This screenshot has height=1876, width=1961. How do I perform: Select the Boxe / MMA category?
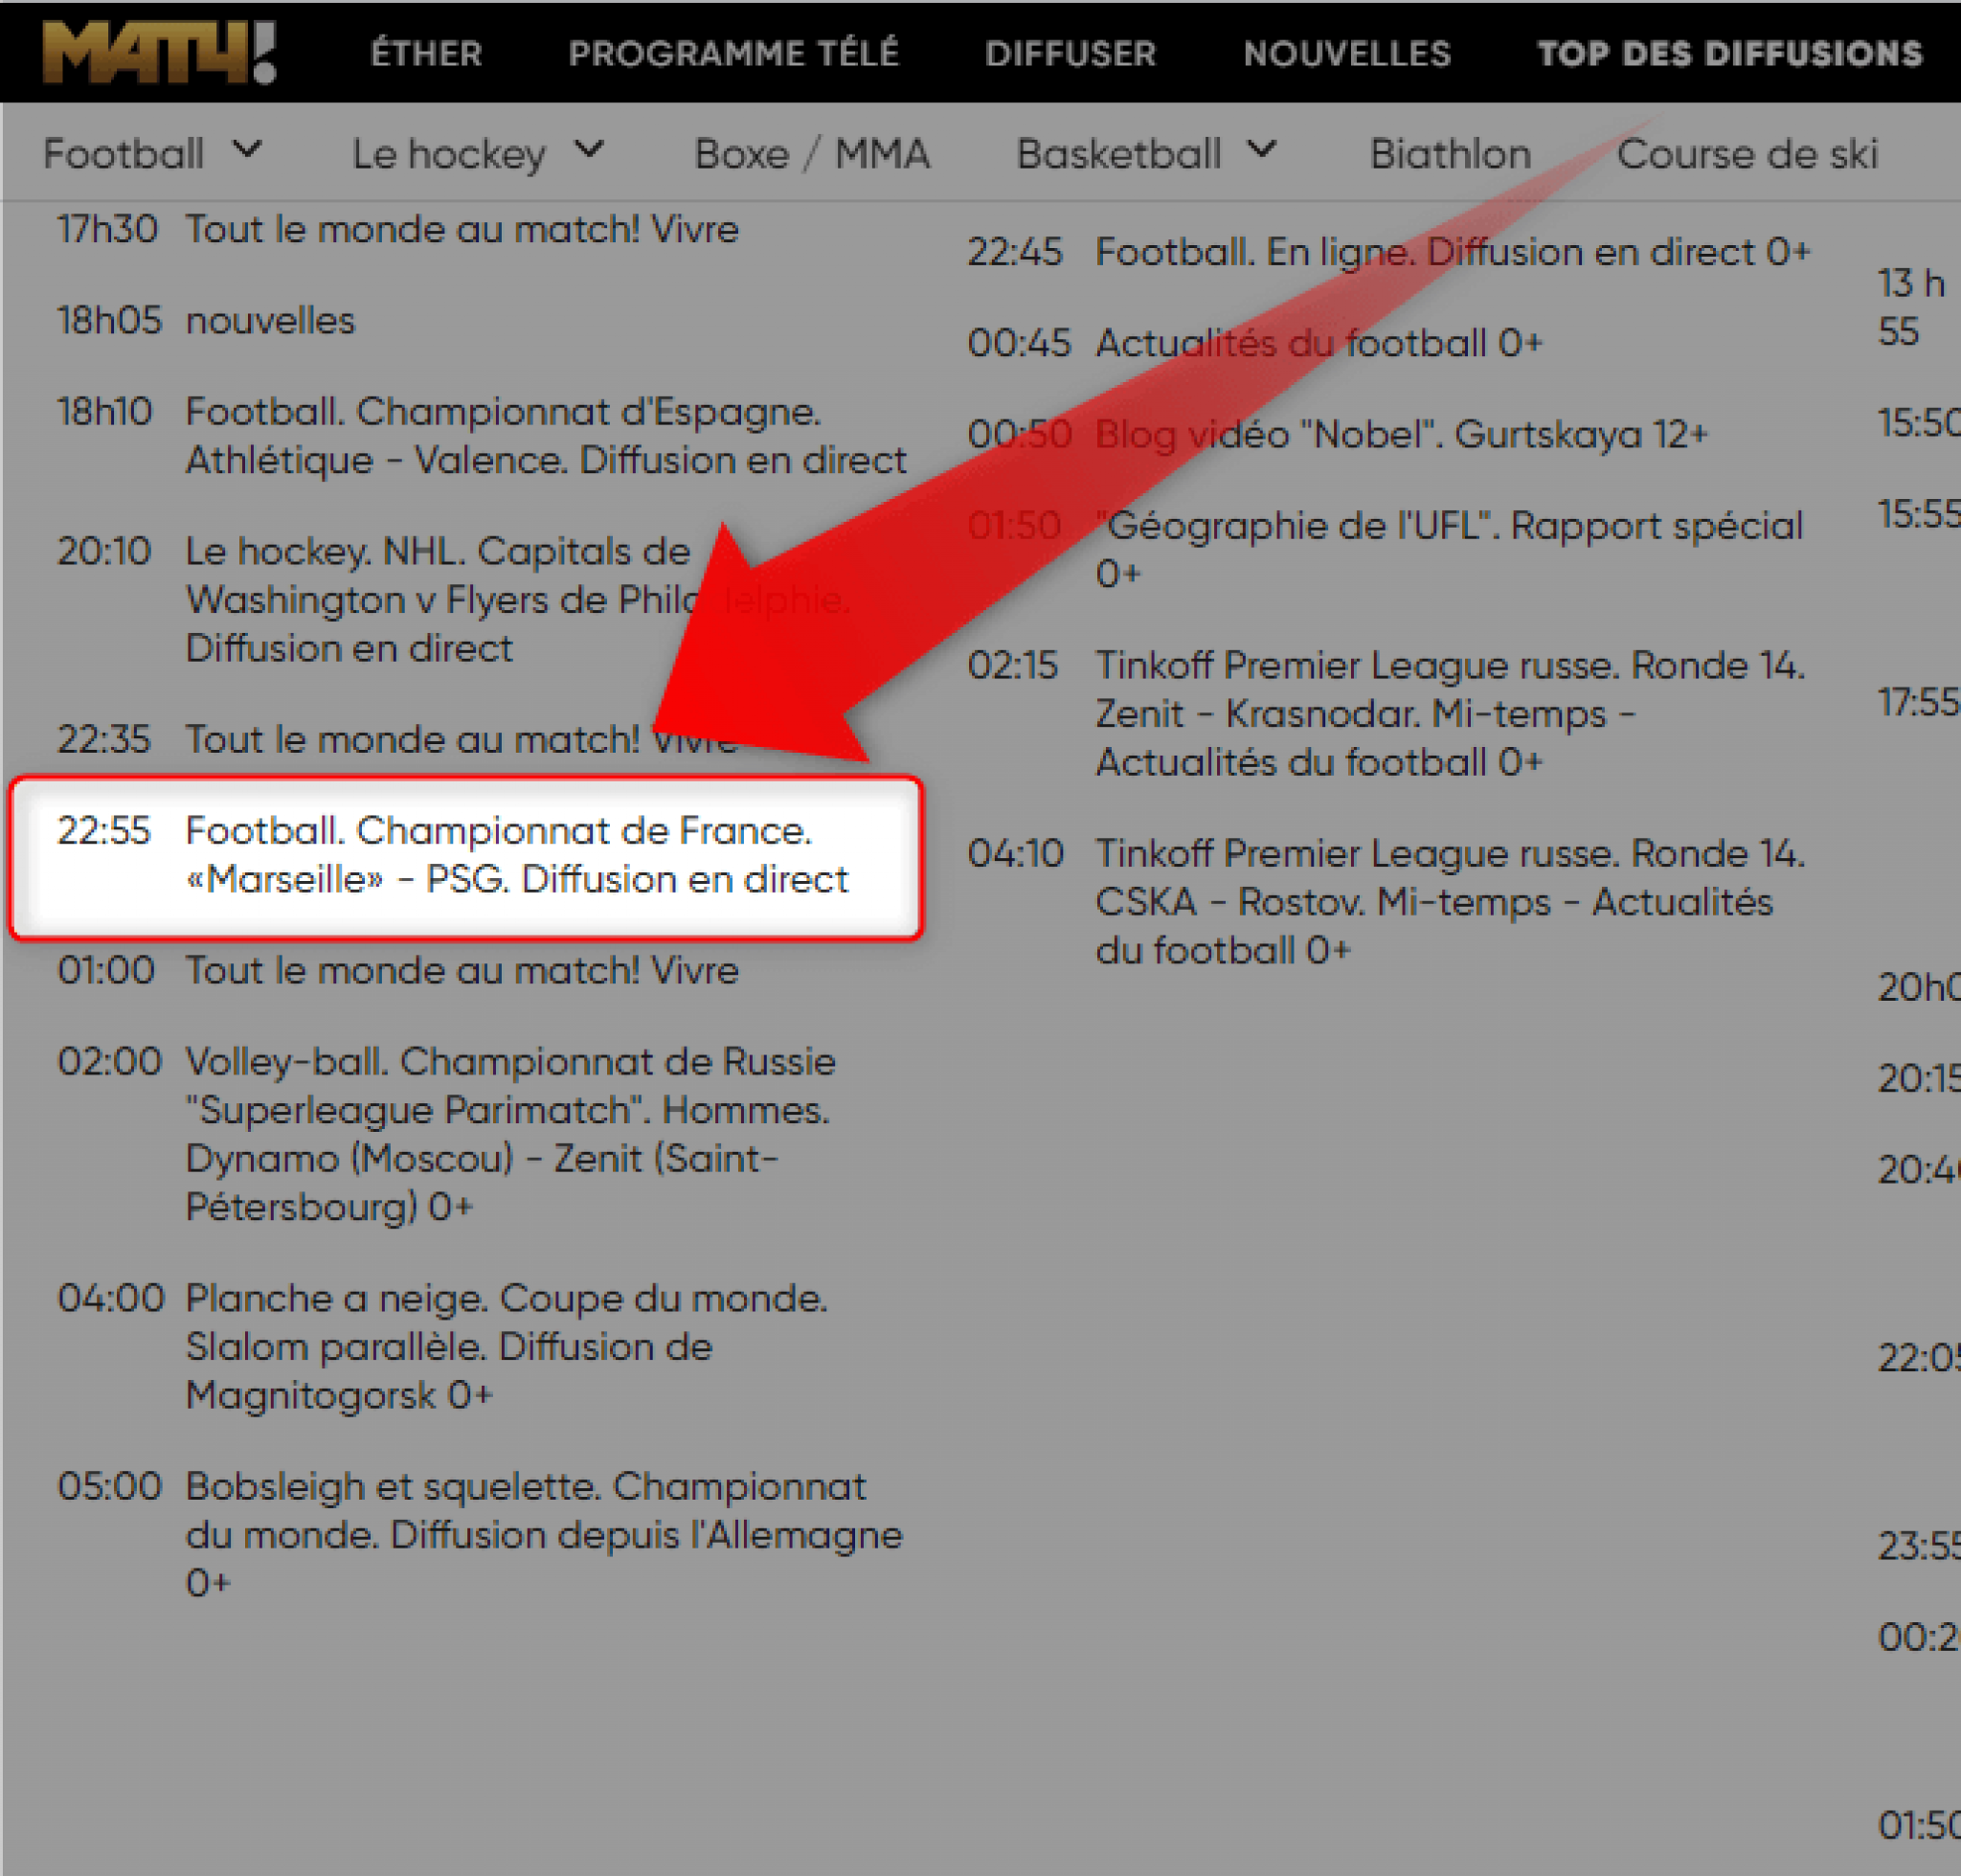(812, 154)
